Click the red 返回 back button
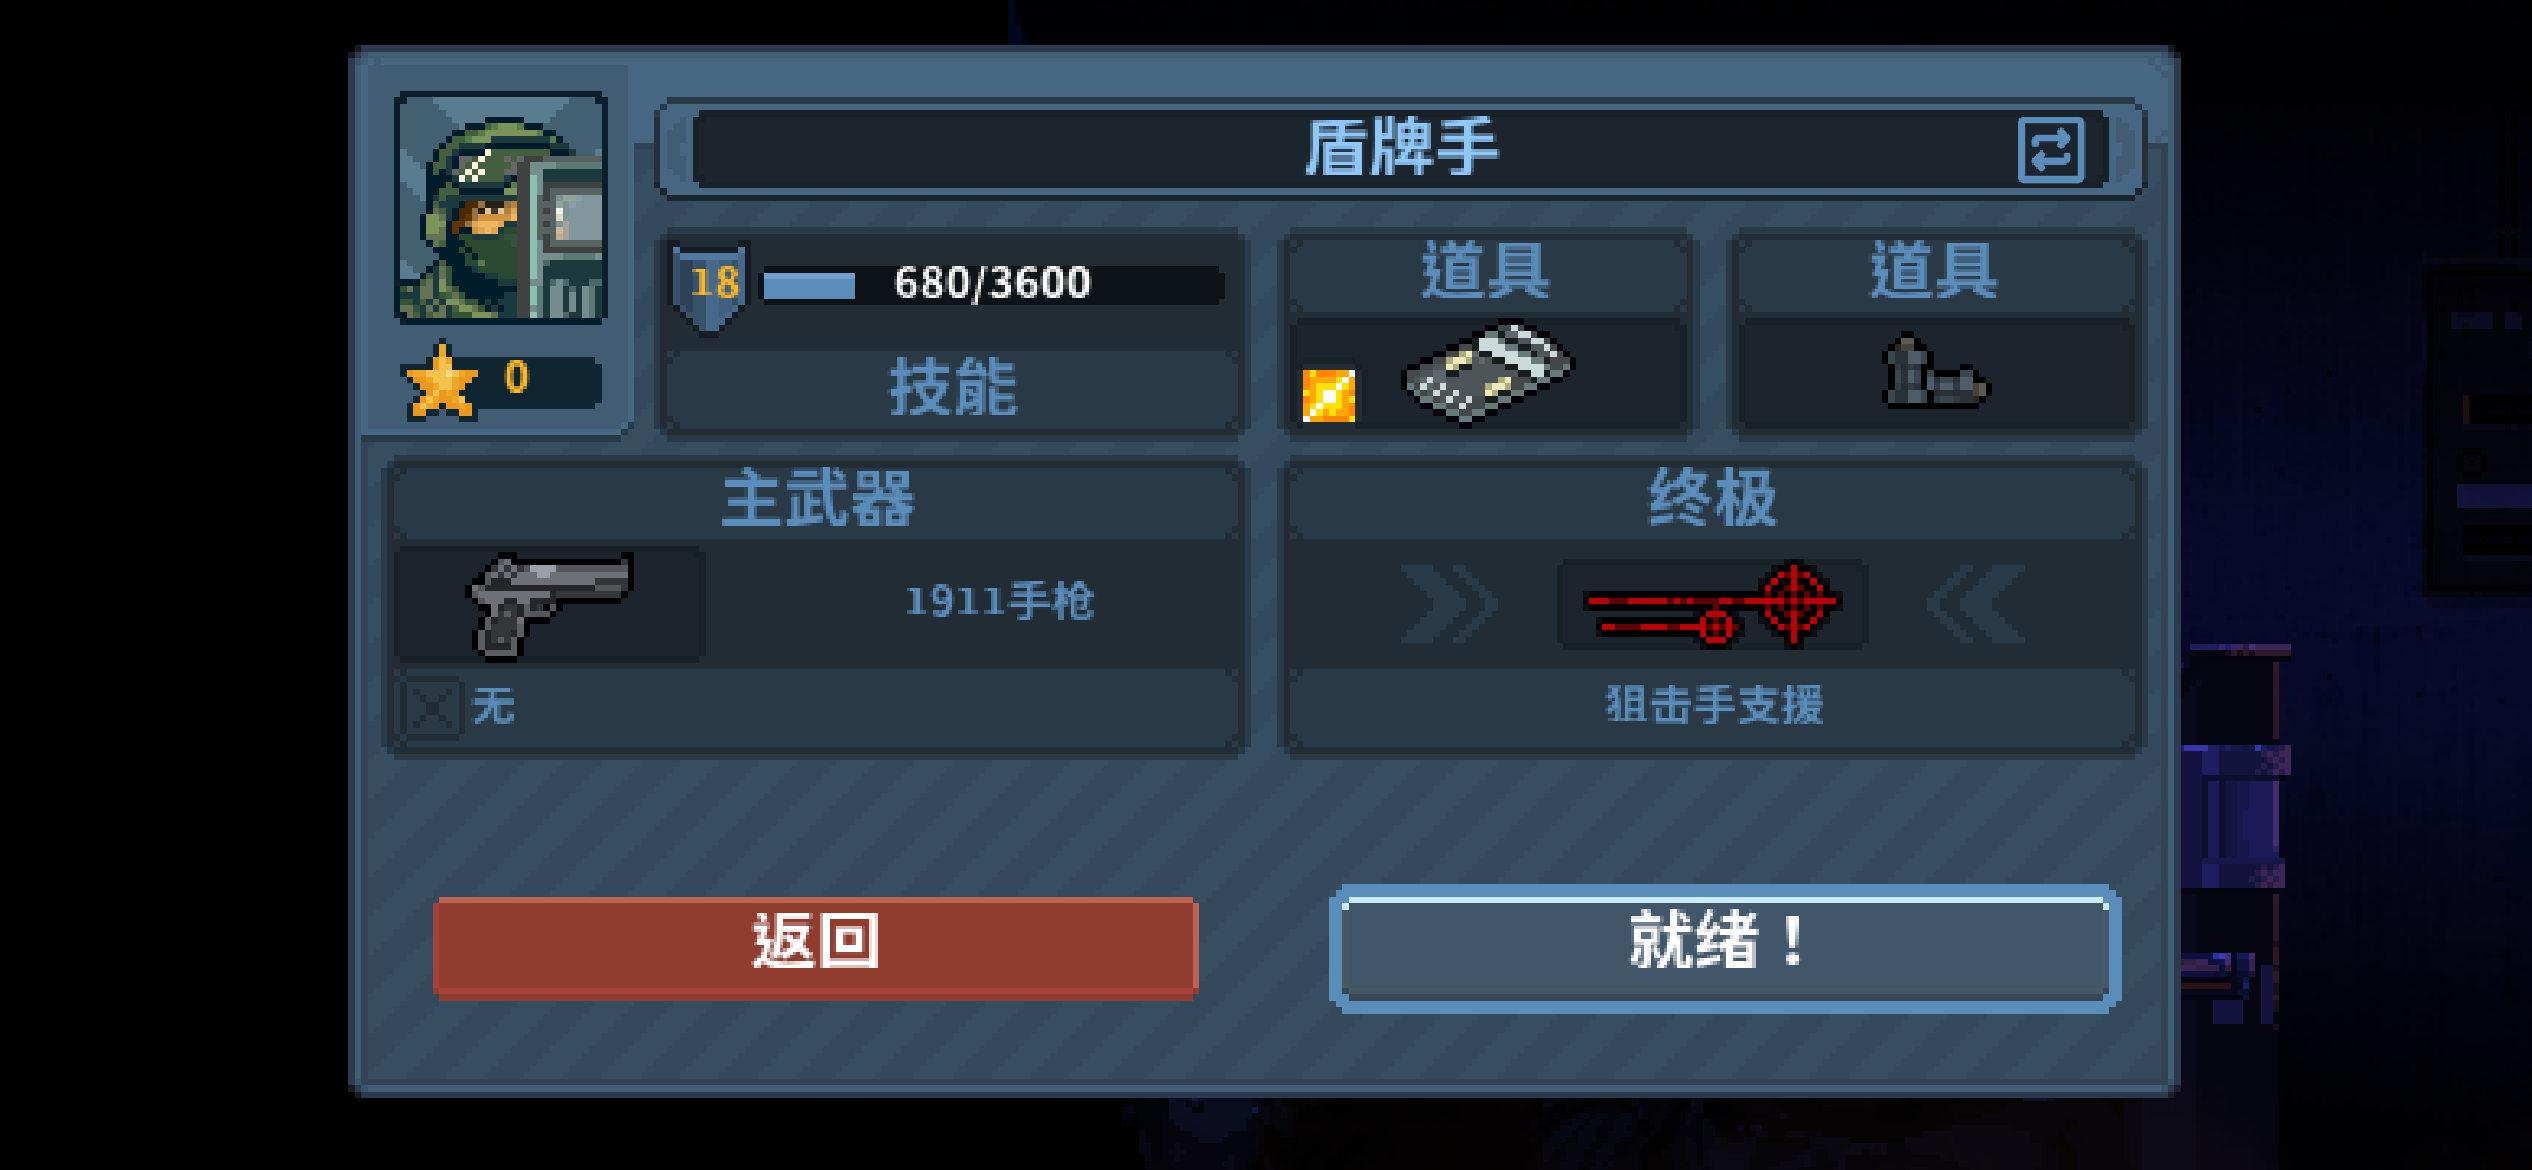This screenshot has height=1170, width=2532. pos(816,947)
